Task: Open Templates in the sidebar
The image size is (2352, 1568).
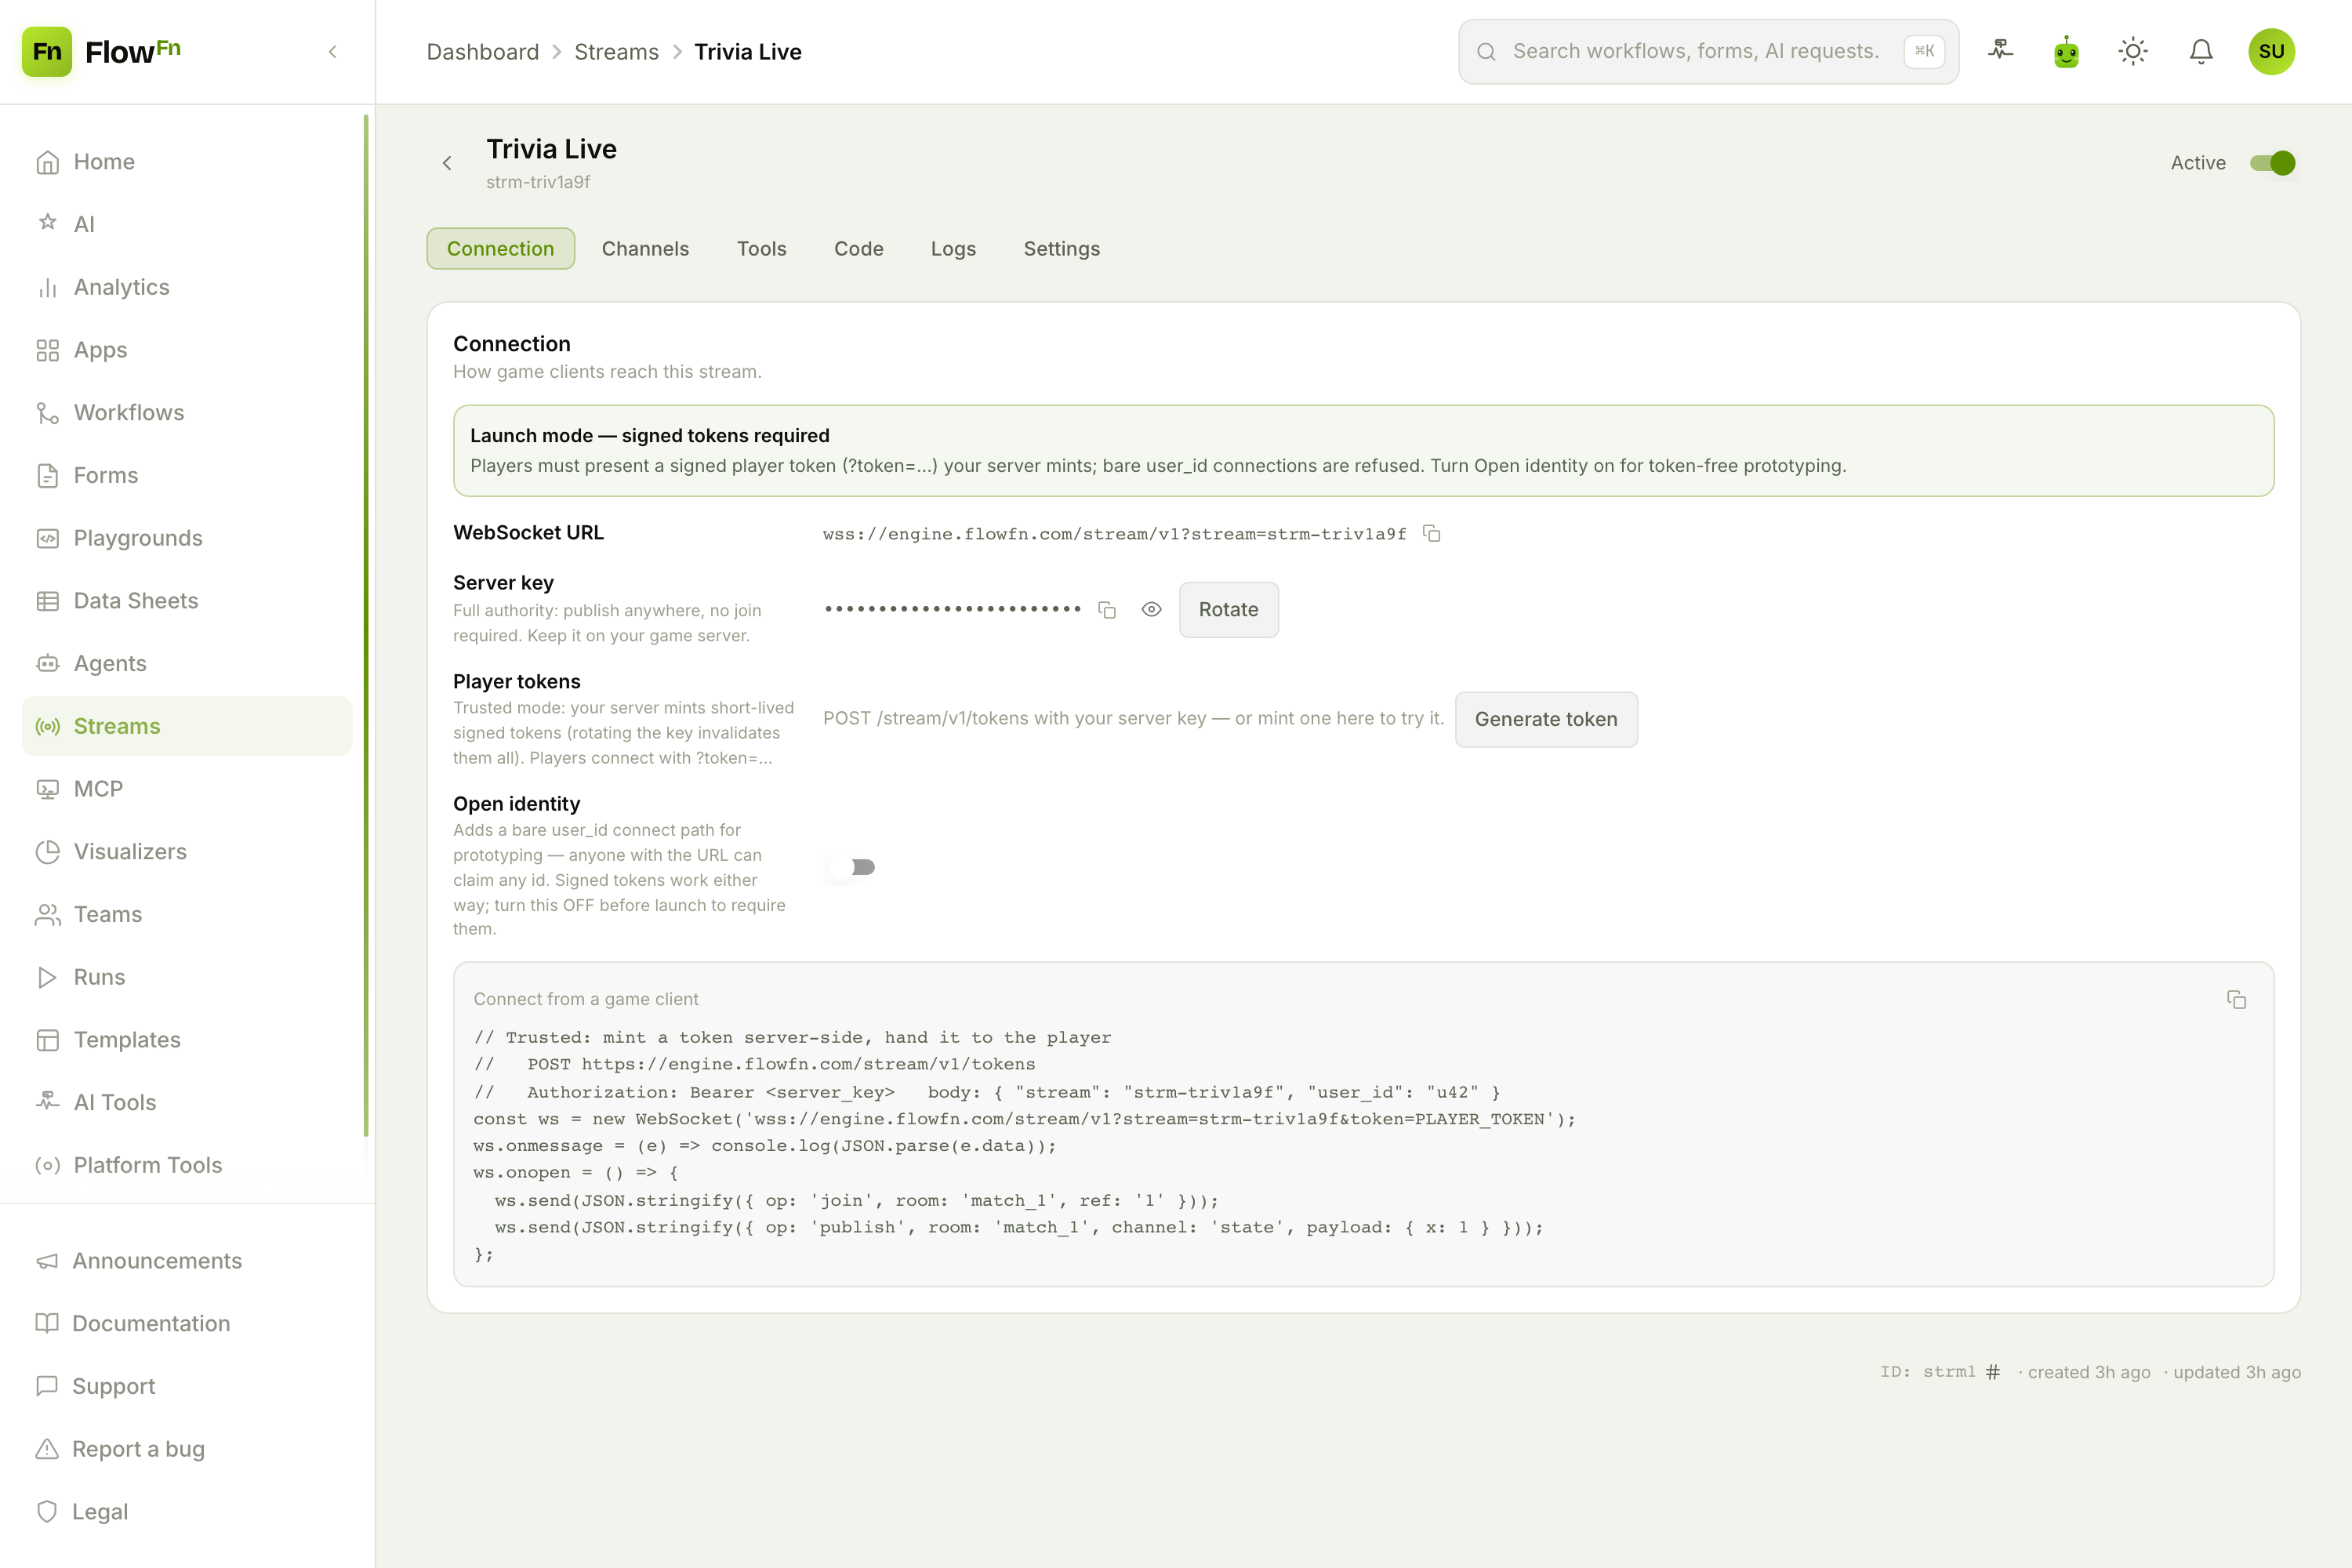Action: tap(187, 1040)
